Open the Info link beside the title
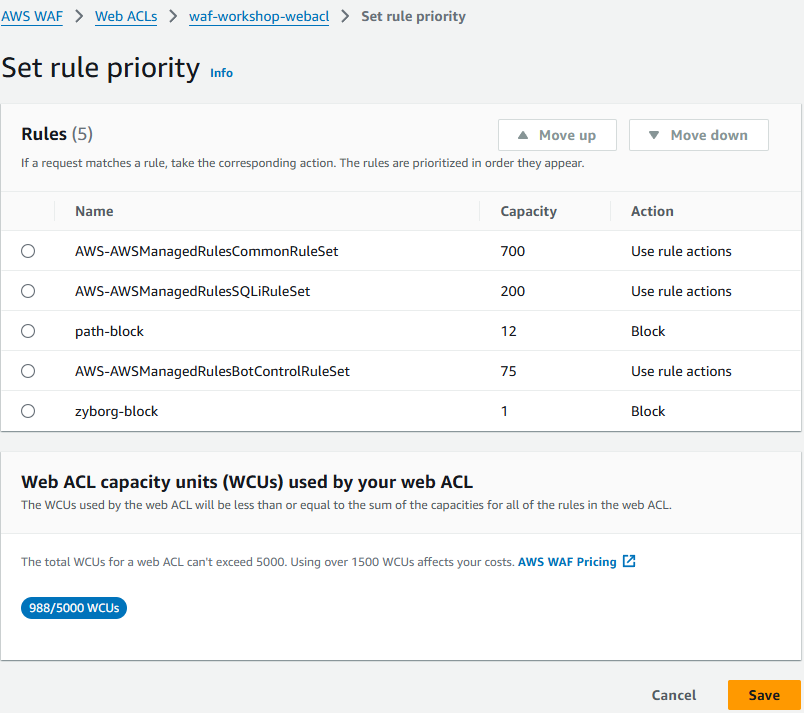Viewport: 804px width, 713px height. pos(221,73)
